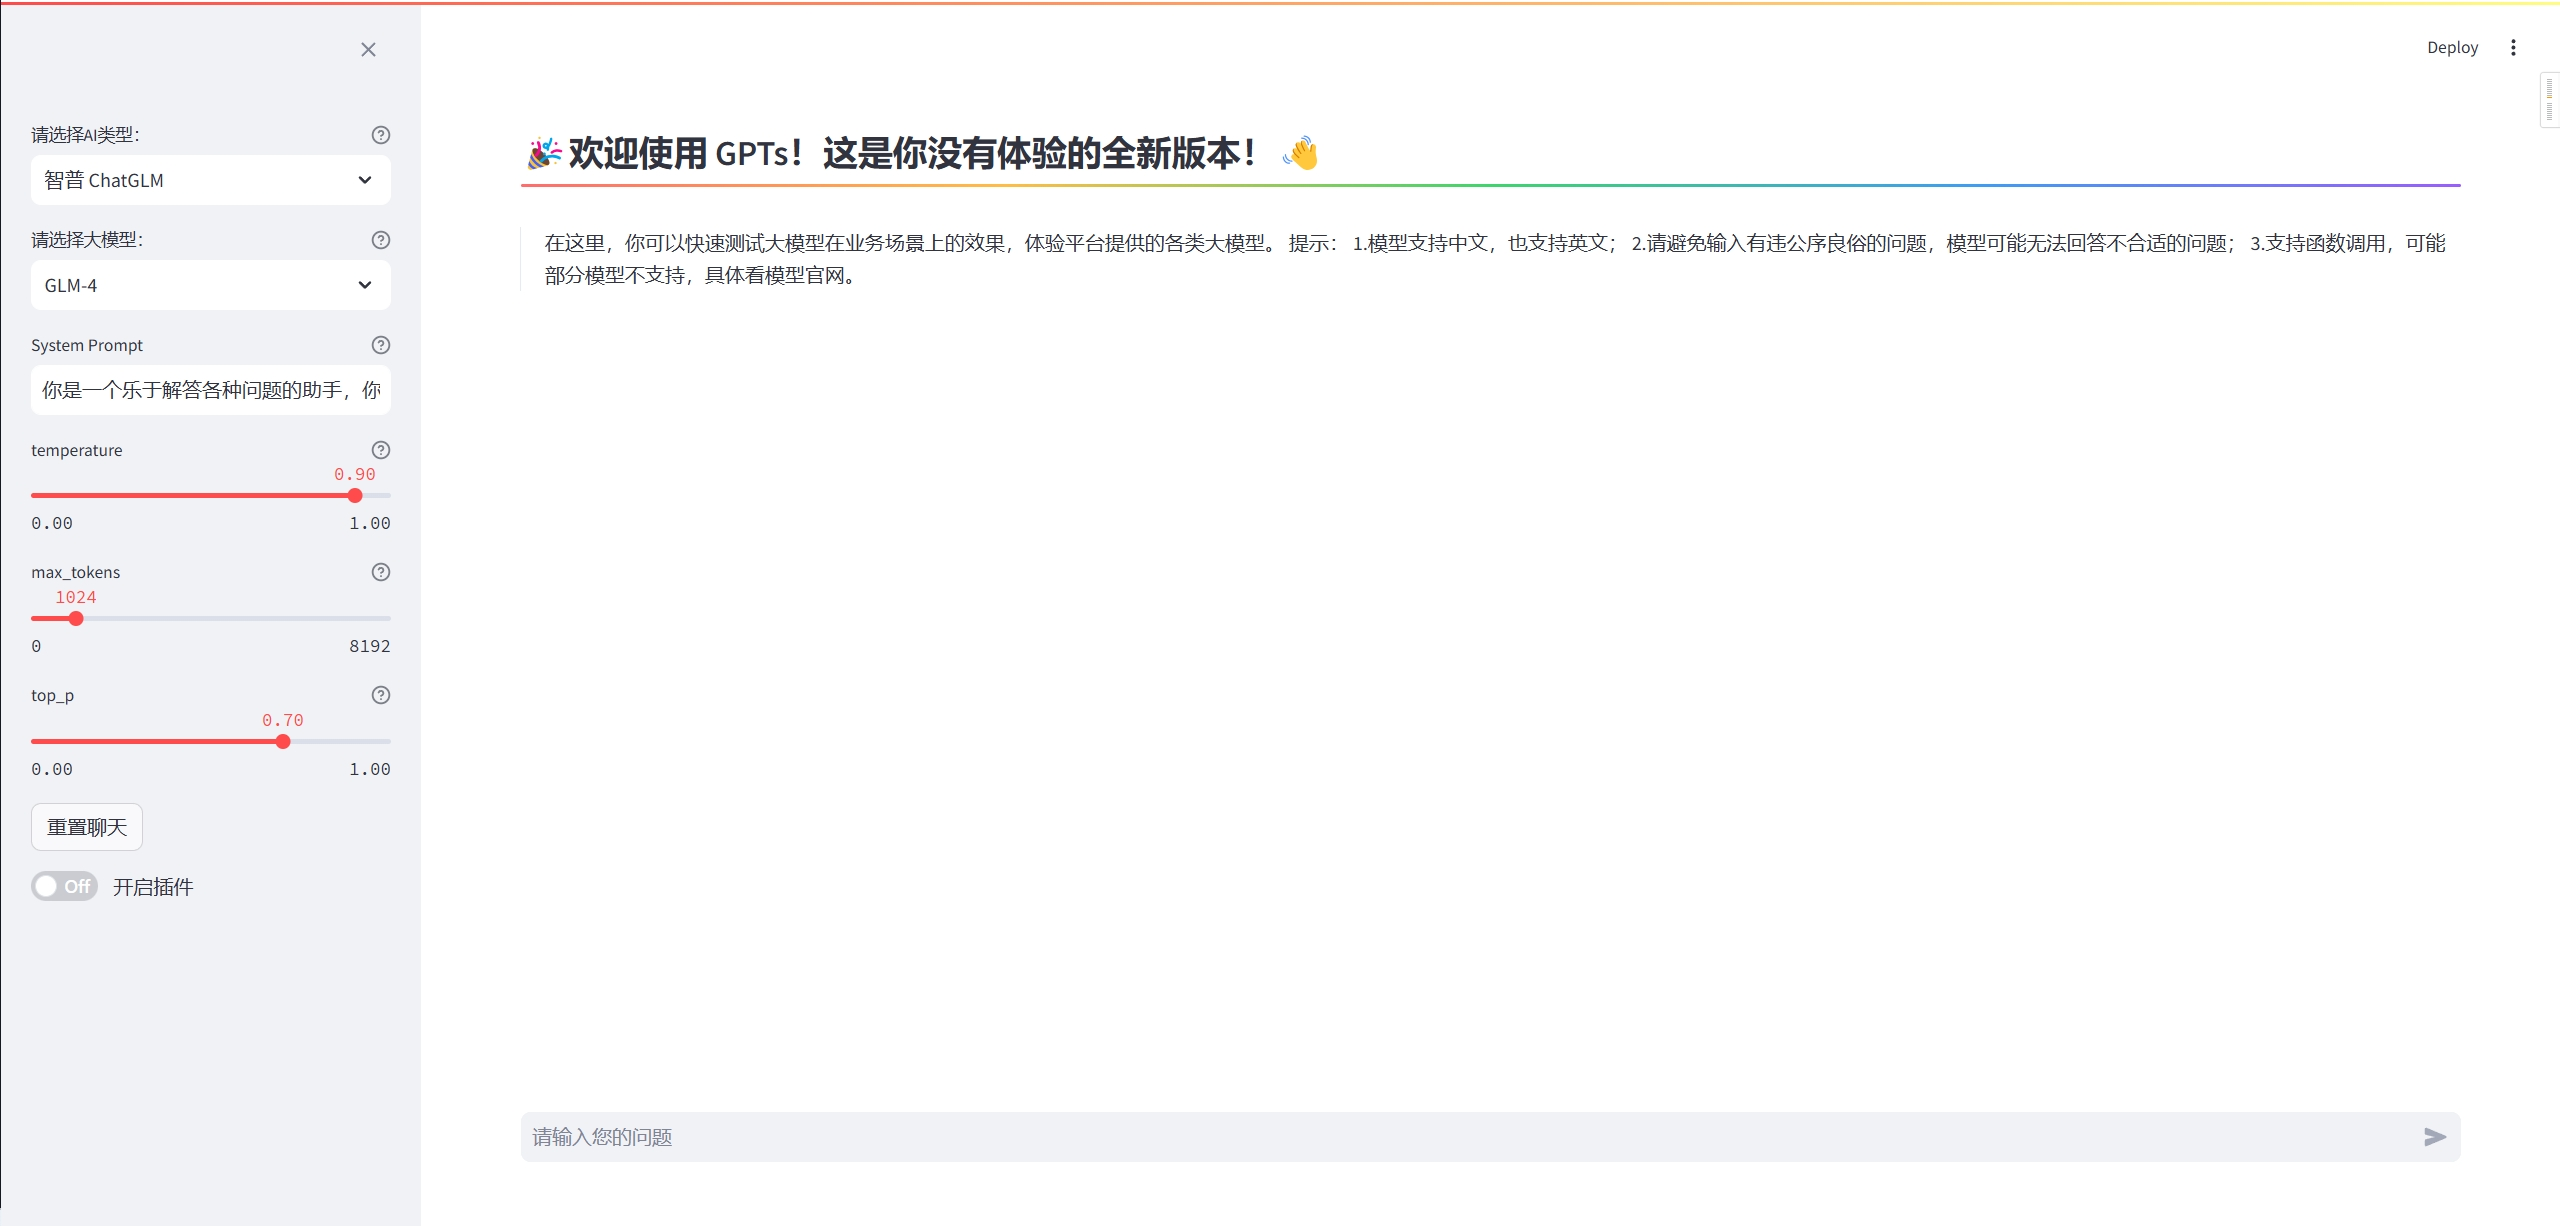Viewport: 2560px width, 1226px height.
Task: Click the System Prompt help icon
Action: [380, 345]
